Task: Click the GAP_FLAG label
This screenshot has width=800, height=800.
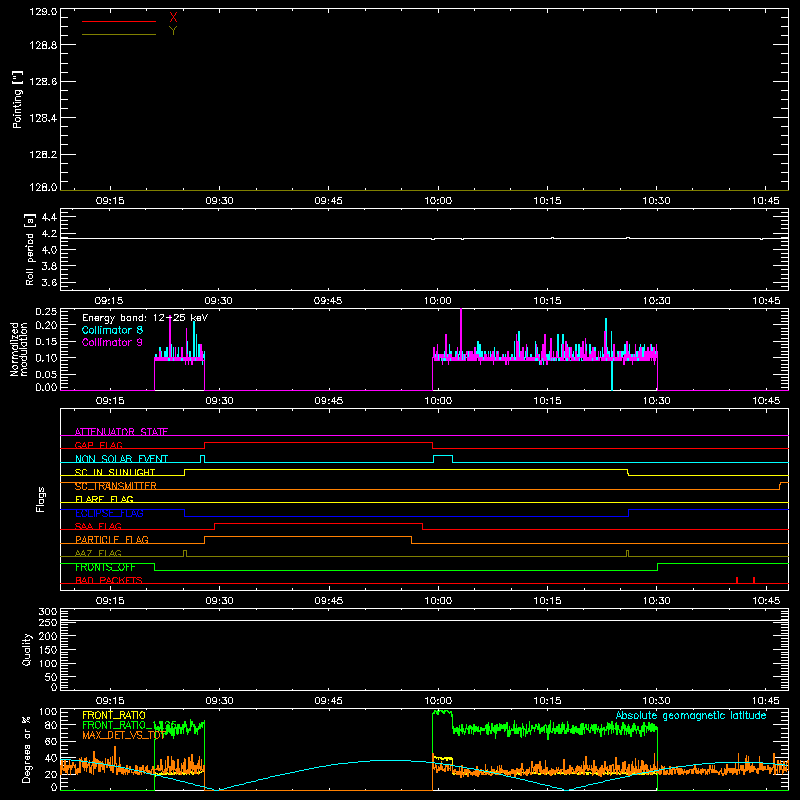Action: (98, 445)
